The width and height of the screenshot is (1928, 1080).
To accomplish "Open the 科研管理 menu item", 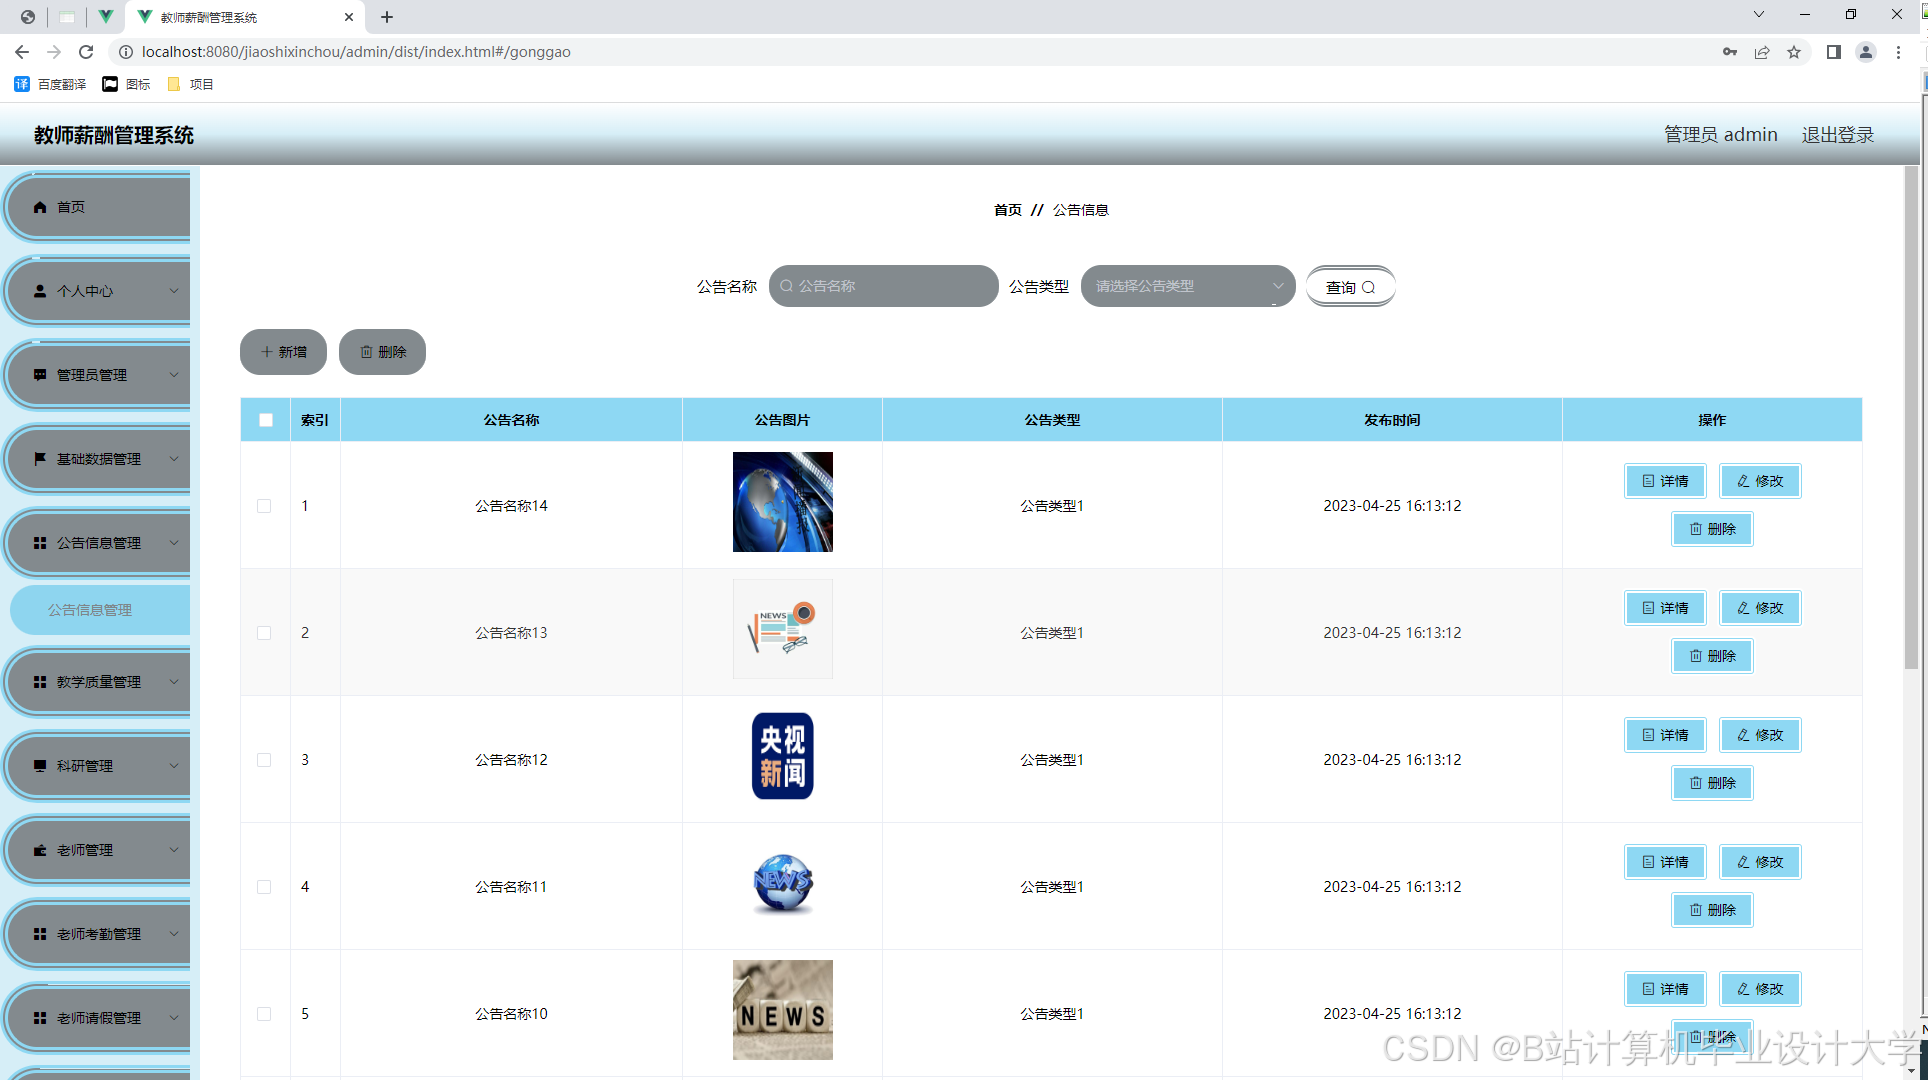I will pos(85,766).
